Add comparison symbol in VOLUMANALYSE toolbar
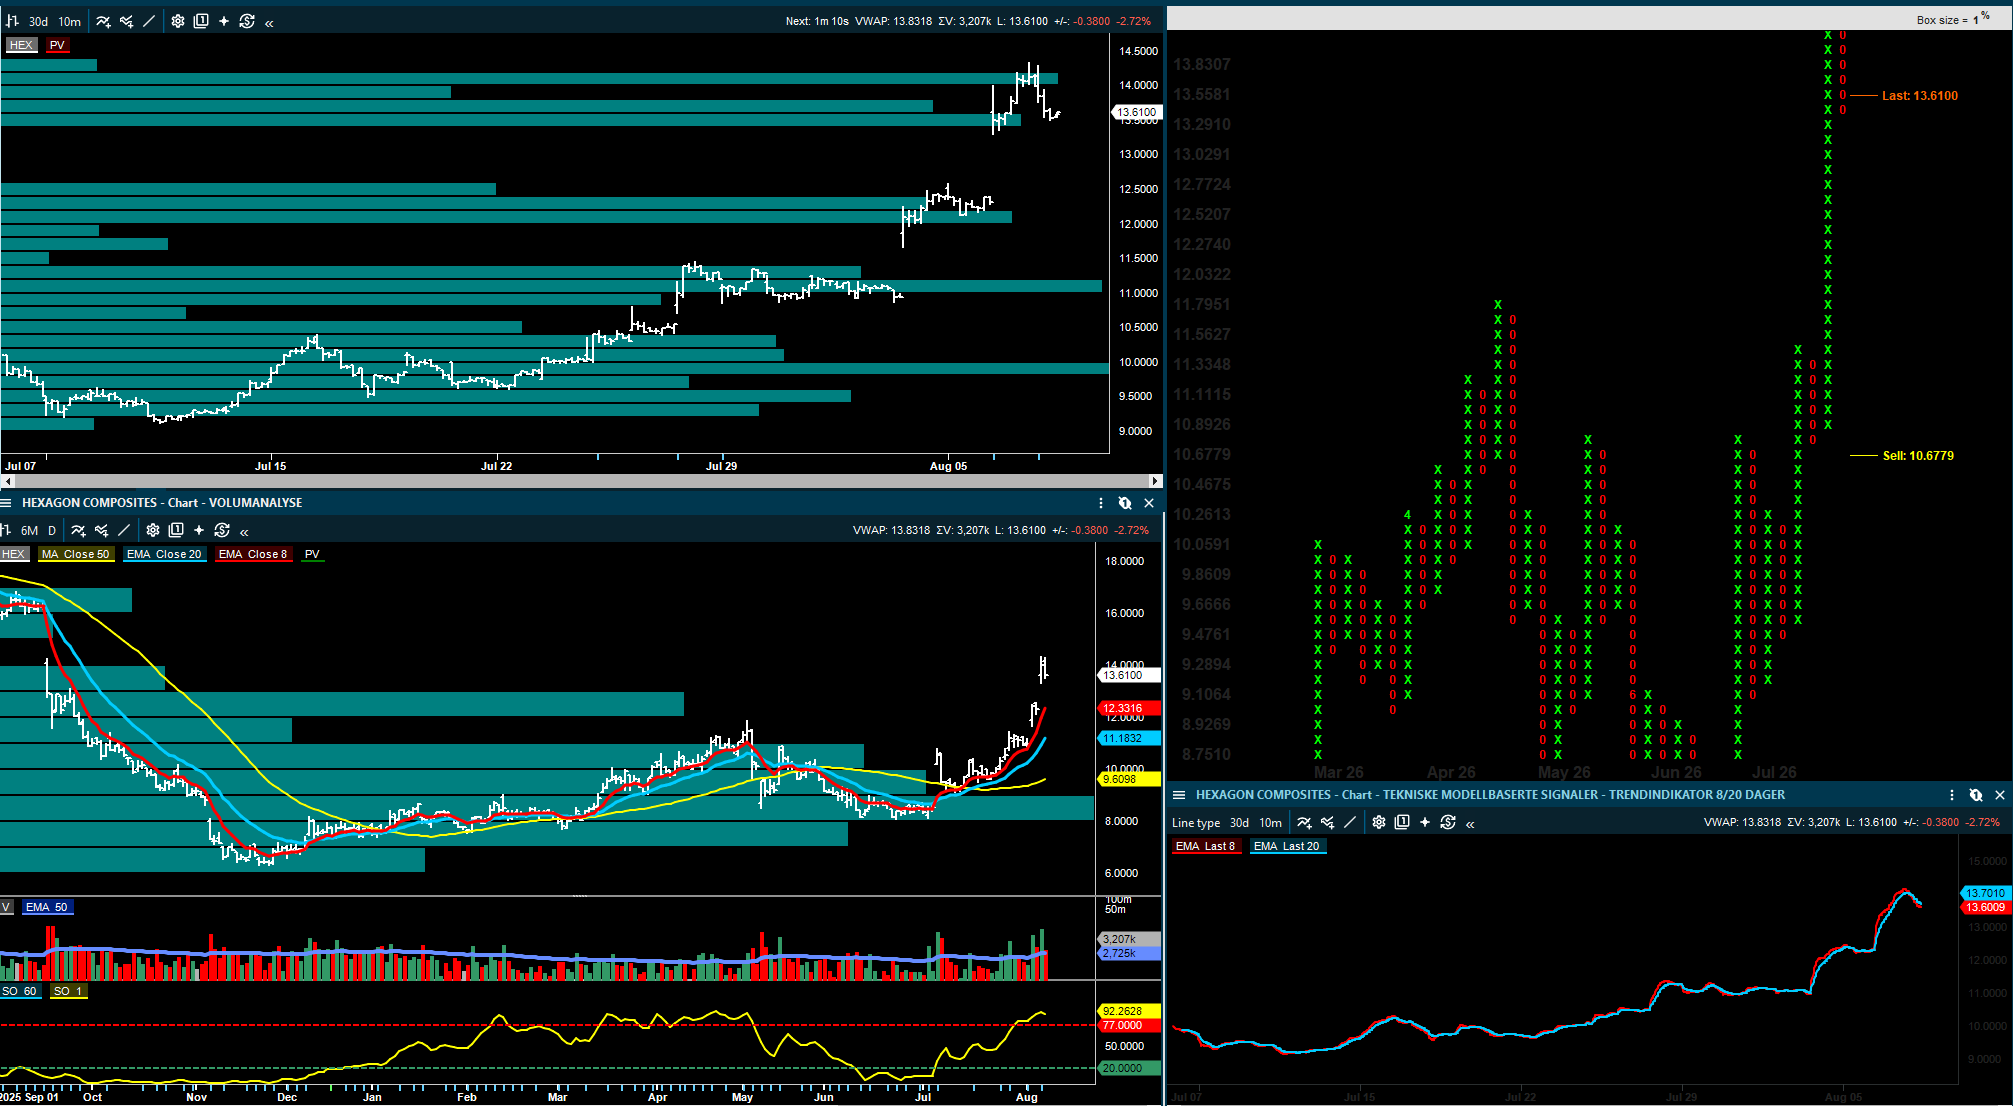The width and height of the screenshot is (2013, 1106). (x=101, y=530)
